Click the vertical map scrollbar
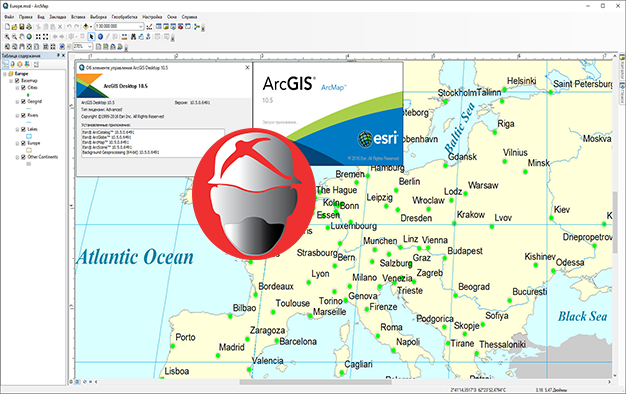Viewport: 626px width, 394px height. pos(616,222)
